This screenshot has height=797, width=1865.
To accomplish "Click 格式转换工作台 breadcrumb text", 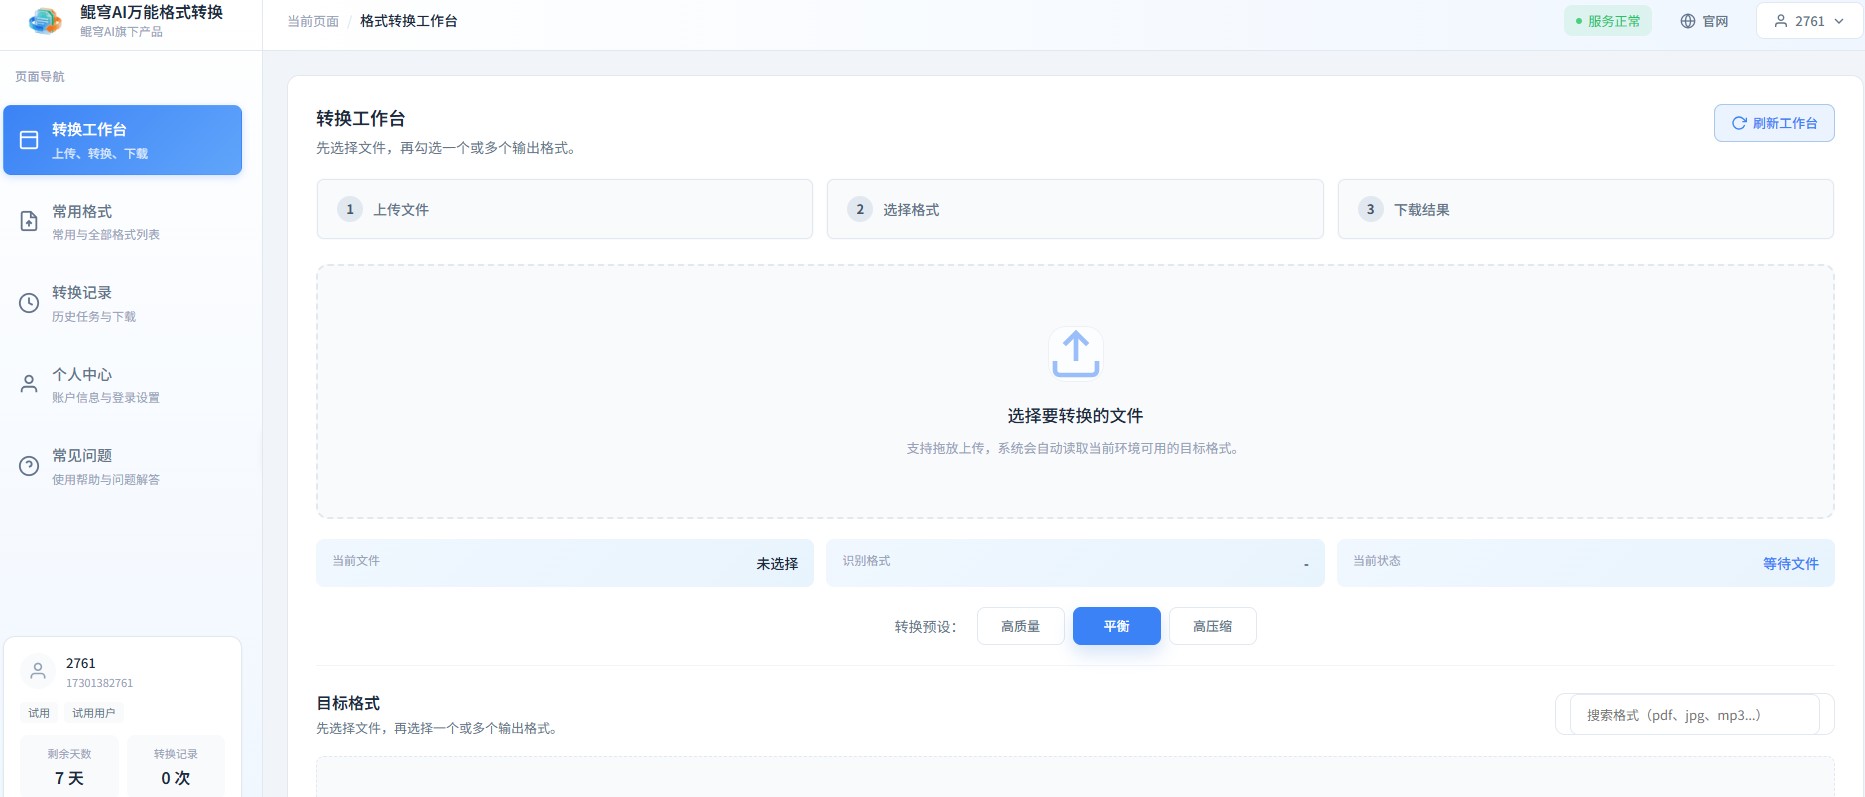I will pyautogui.click(x=409, y=21).
